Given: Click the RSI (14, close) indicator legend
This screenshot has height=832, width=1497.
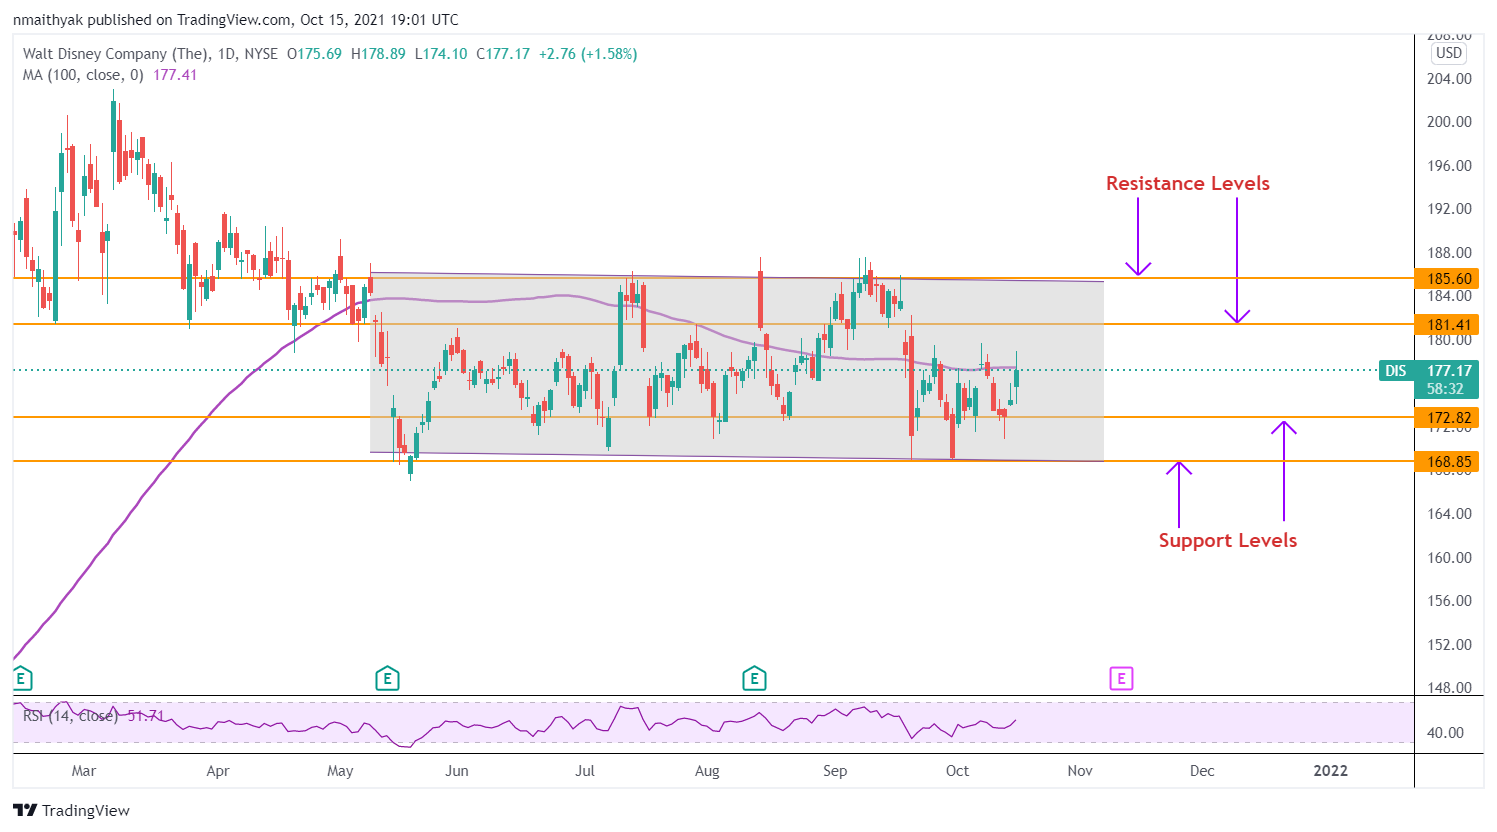Looking at the screenshot, I should click(x=70, y=716).
